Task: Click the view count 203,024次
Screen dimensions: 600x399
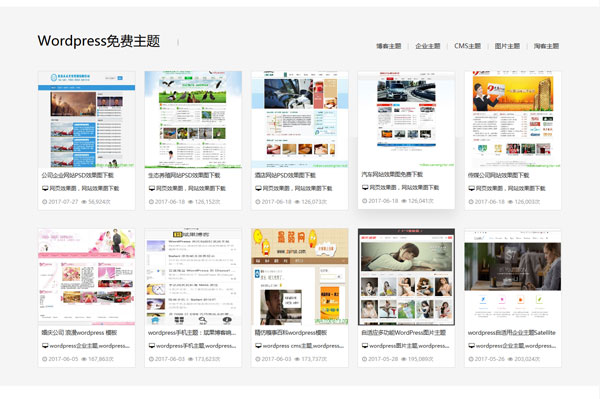Action: click(x=527, y=359)
